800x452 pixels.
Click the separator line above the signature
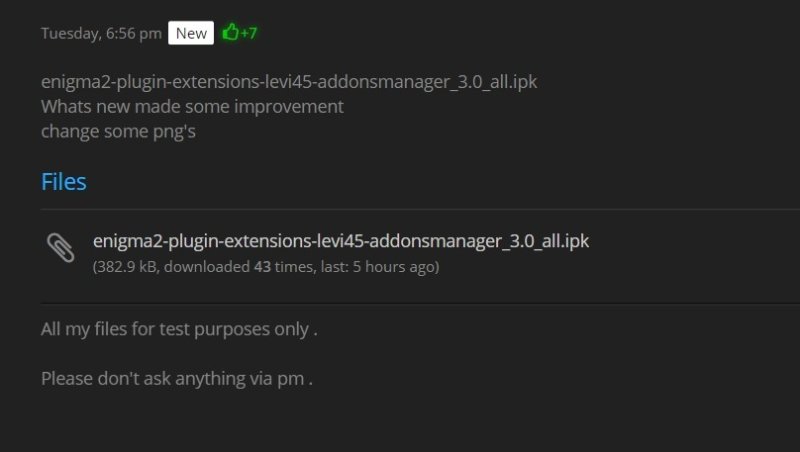tap(420, 304)
